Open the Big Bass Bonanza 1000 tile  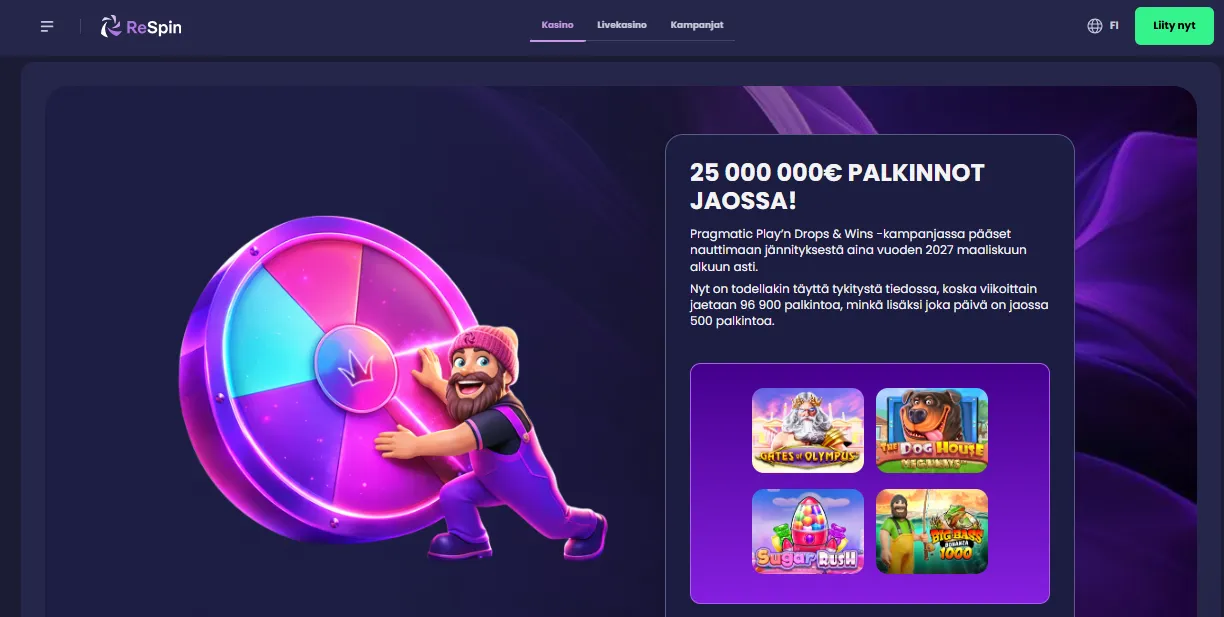point(932,531)
